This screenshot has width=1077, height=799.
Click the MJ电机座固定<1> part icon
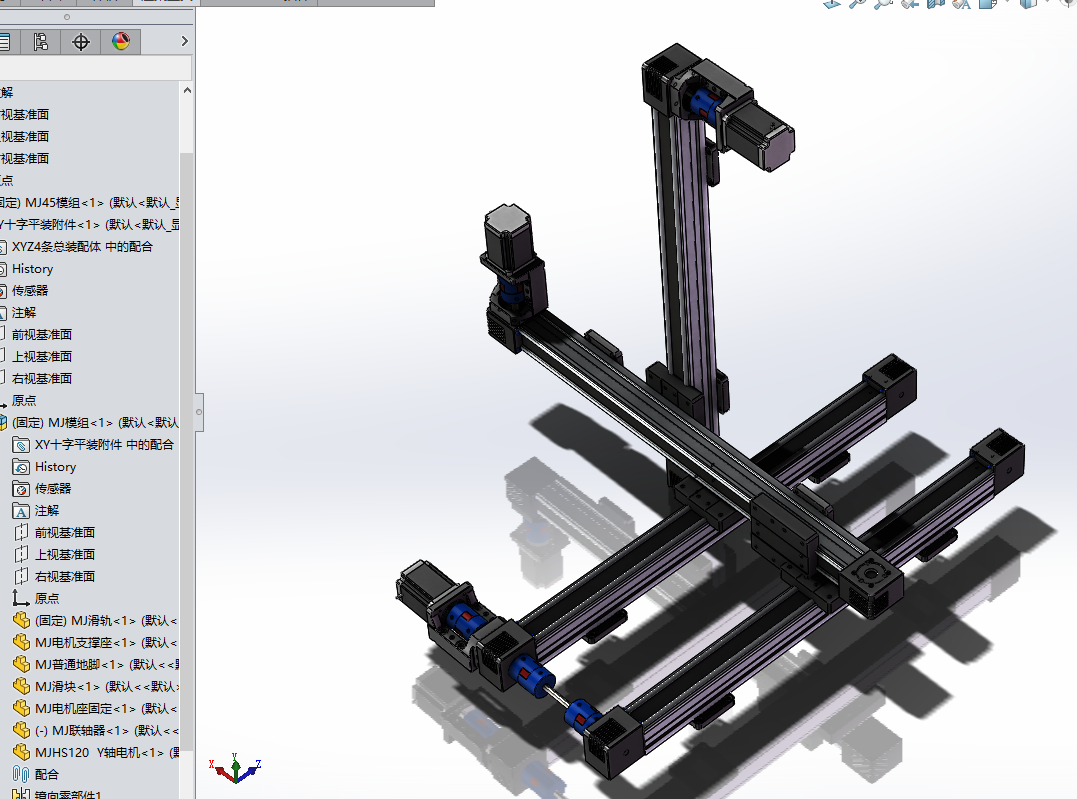point(21,708)
